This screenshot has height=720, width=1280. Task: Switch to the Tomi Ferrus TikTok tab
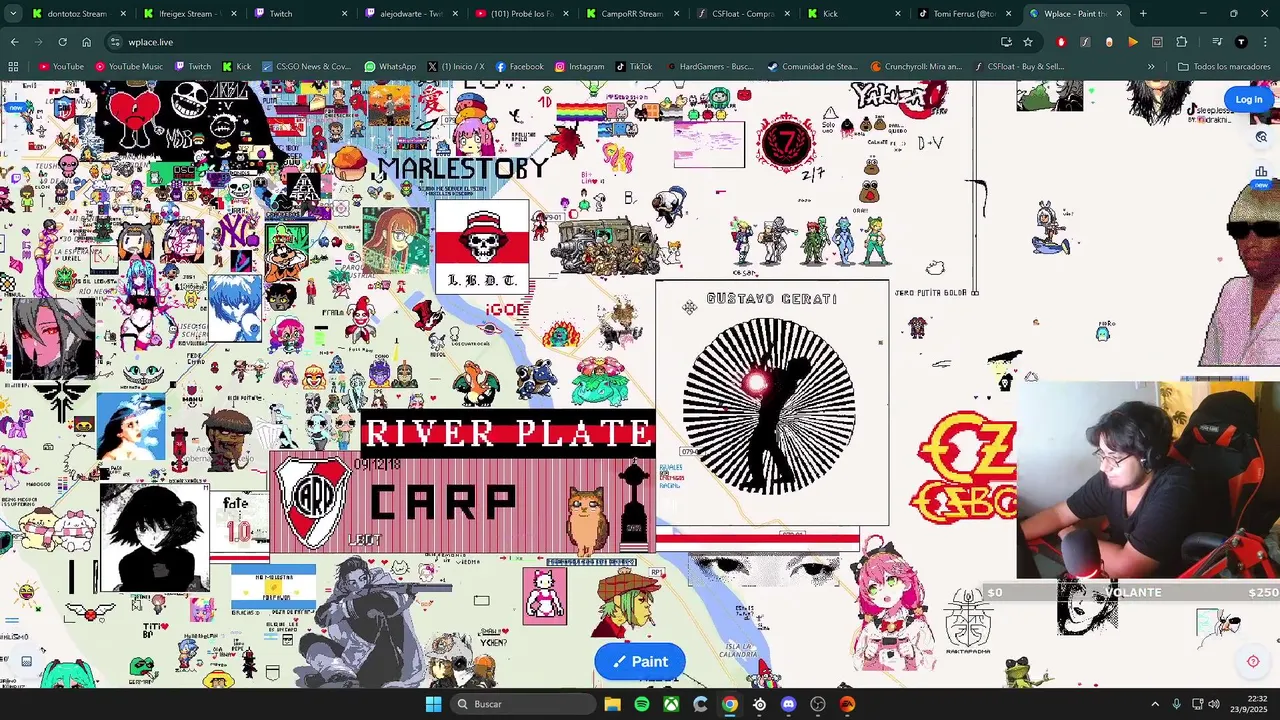click(x=964, y=14)
